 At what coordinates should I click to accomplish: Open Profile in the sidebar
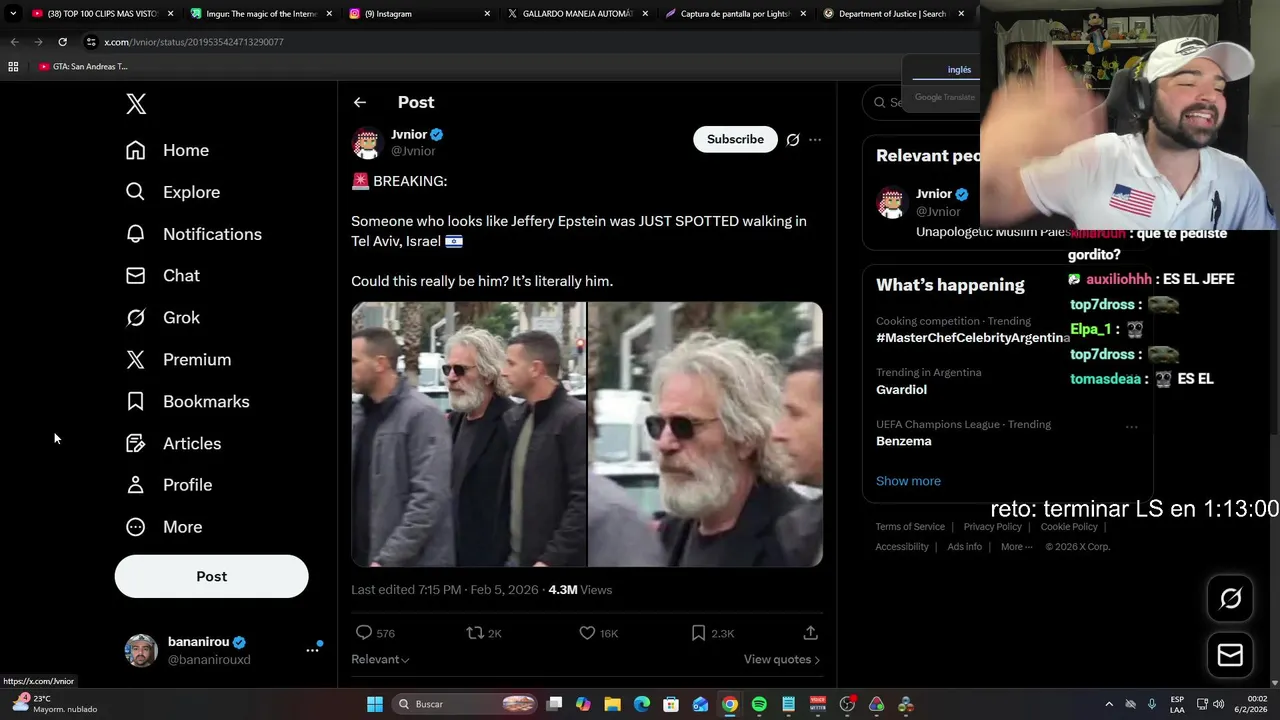168,485
